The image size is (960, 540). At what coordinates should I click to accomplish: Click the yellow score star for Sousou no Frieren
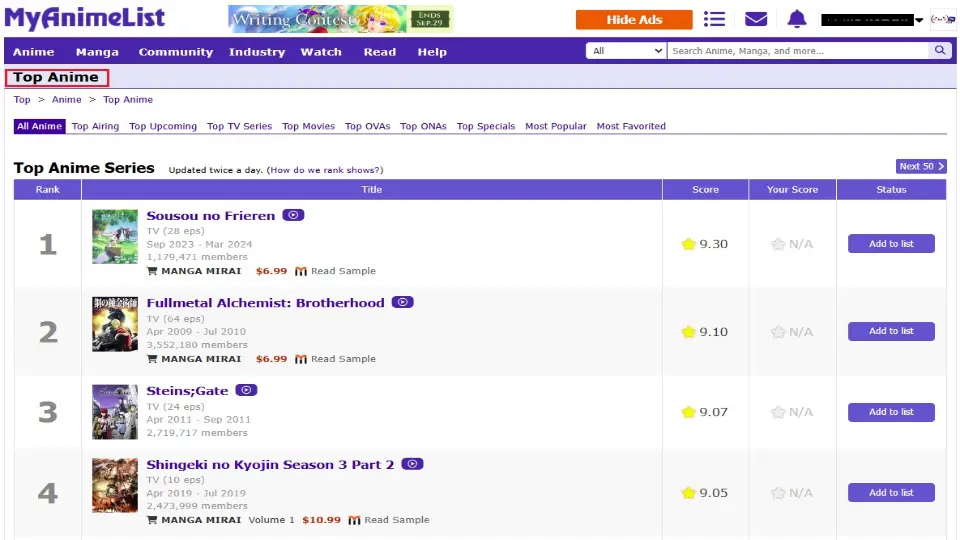688,244
